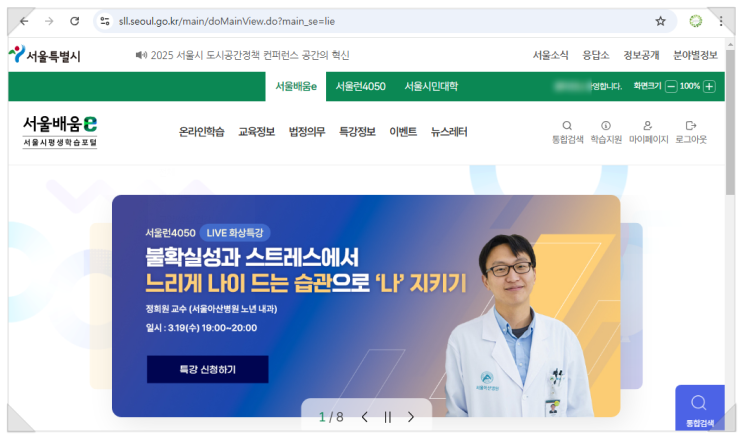The height and width of the screenshot is (439, 743).
Task: Click the 로그아웃 icon
Action: pos(691,126)
